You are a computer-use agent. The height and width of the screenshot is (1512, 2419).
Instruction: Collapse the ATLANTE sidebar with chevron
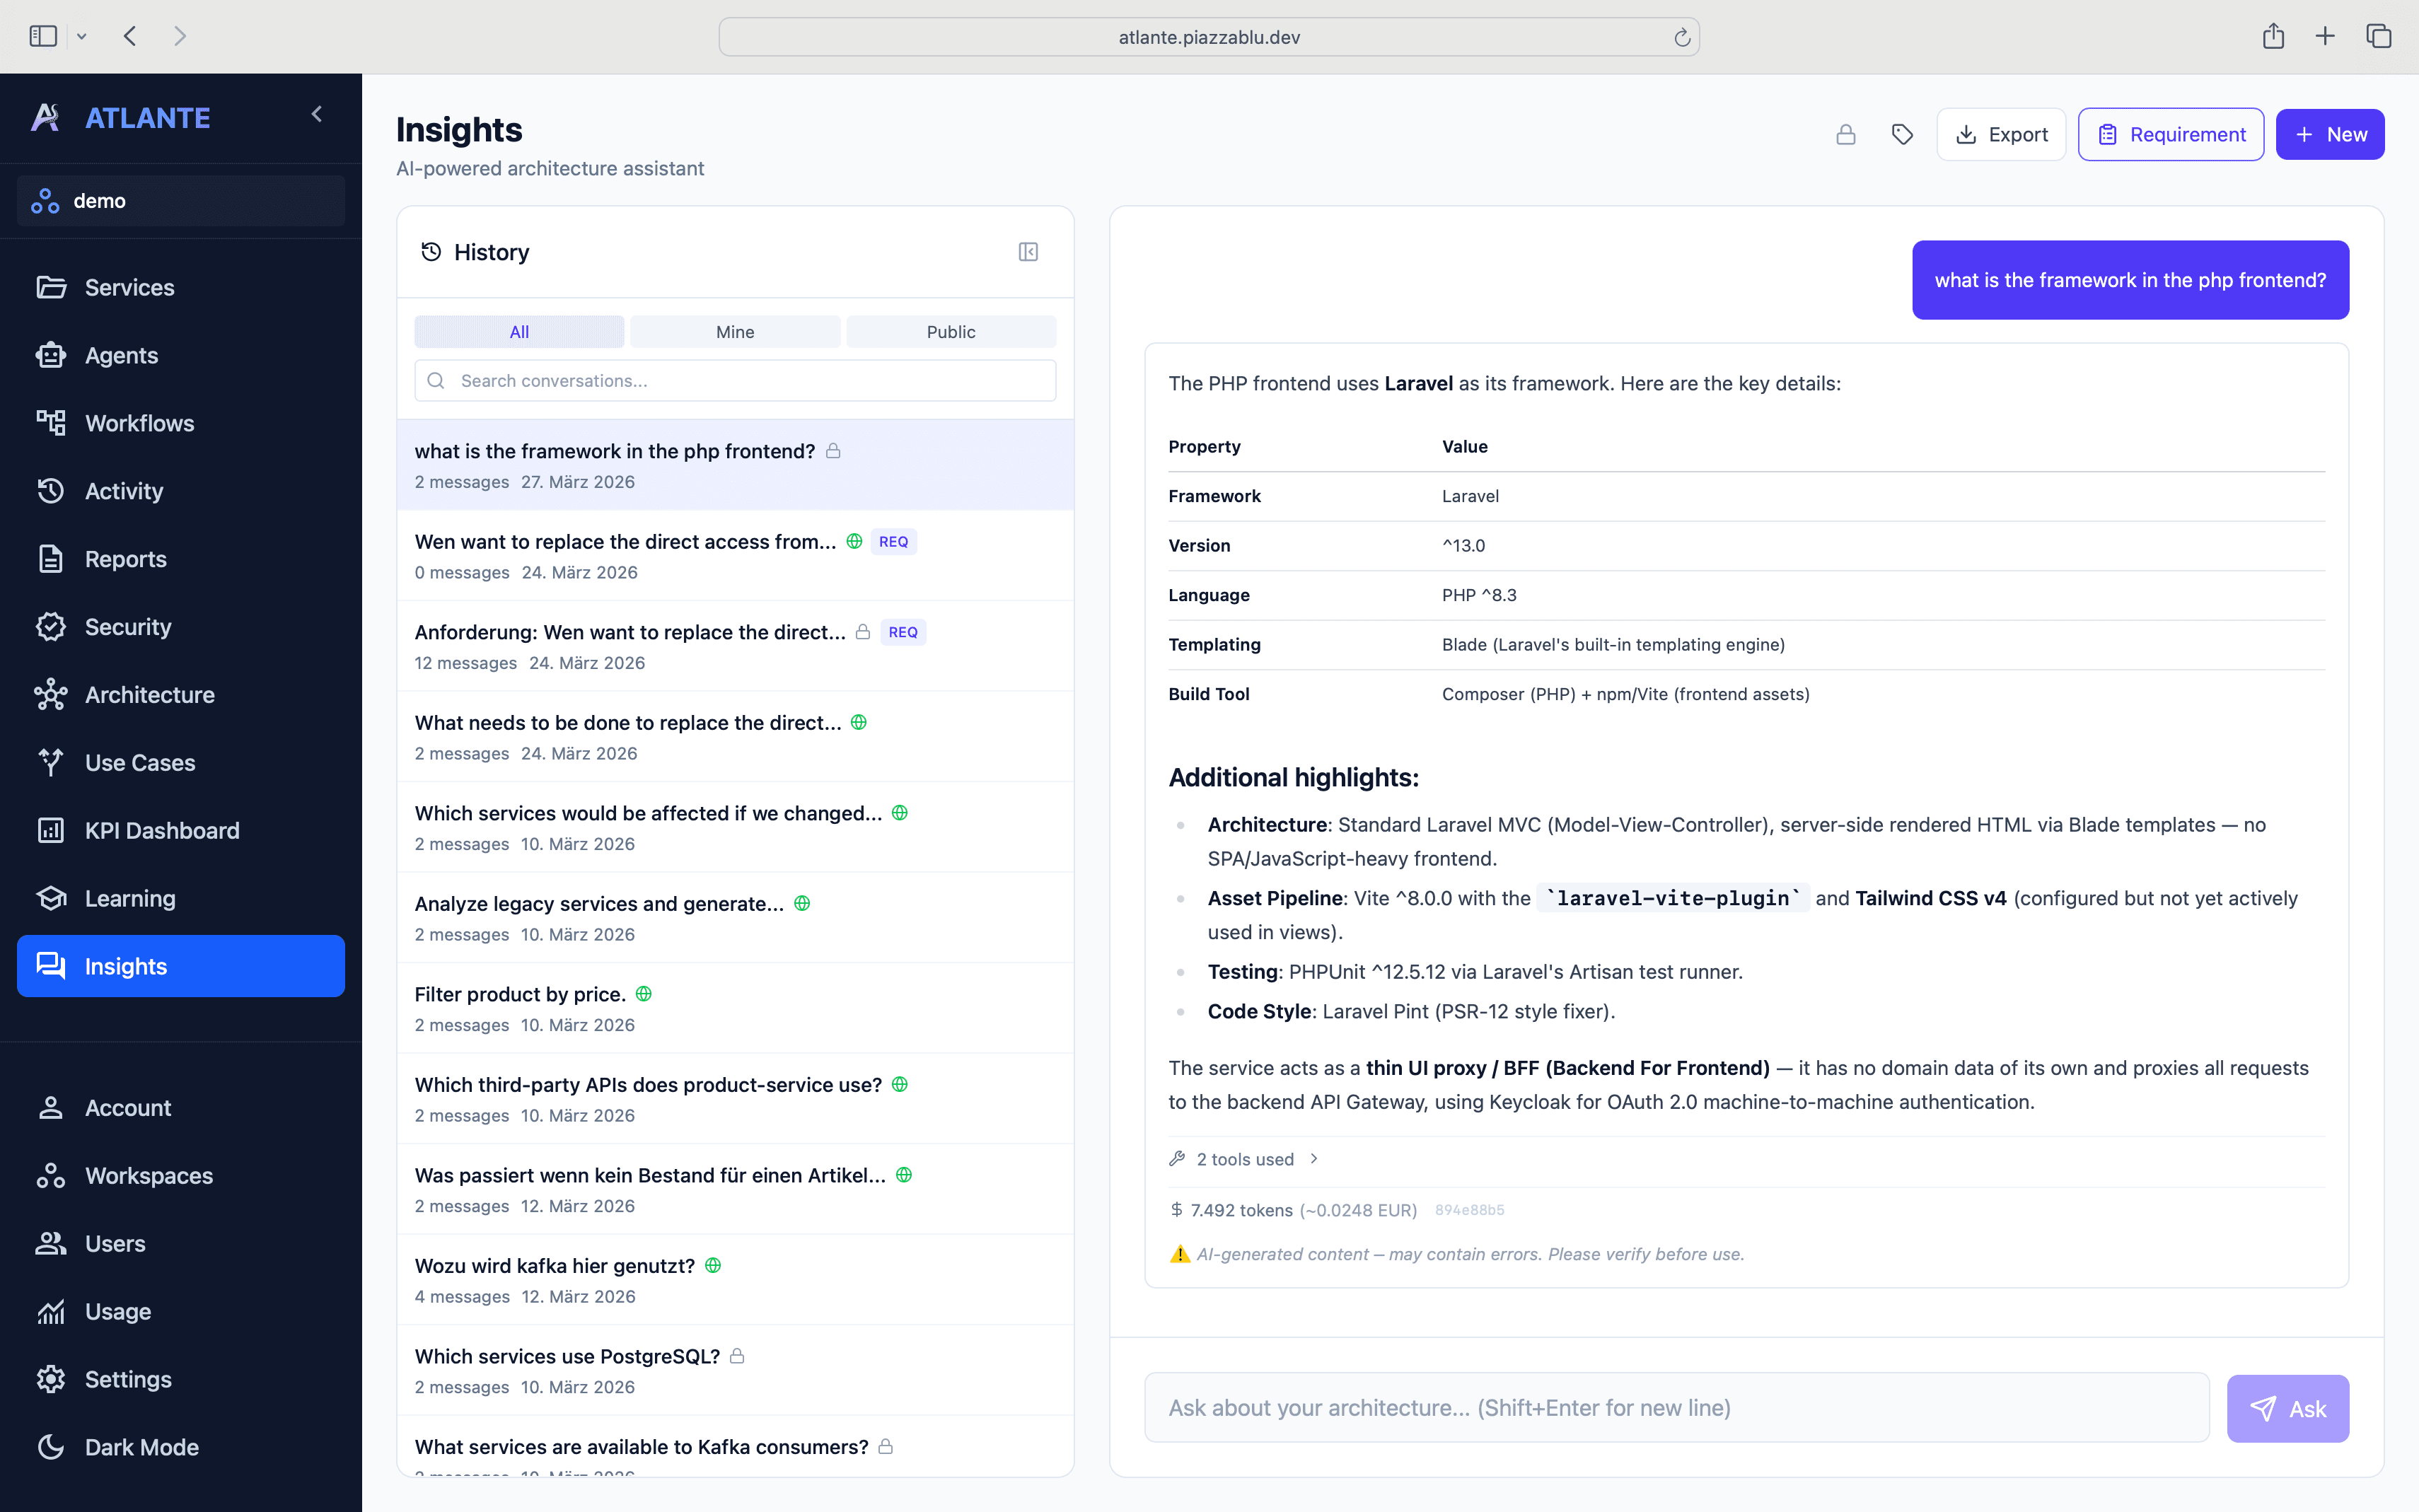317,115
